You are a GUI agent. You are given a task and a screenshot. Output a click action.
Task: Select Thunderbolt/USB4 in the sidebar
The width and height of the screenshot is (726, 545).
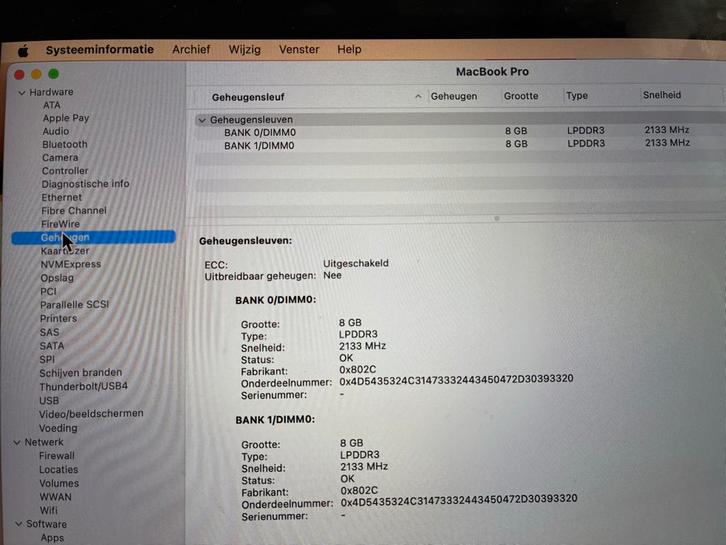(x=83, y=386)
